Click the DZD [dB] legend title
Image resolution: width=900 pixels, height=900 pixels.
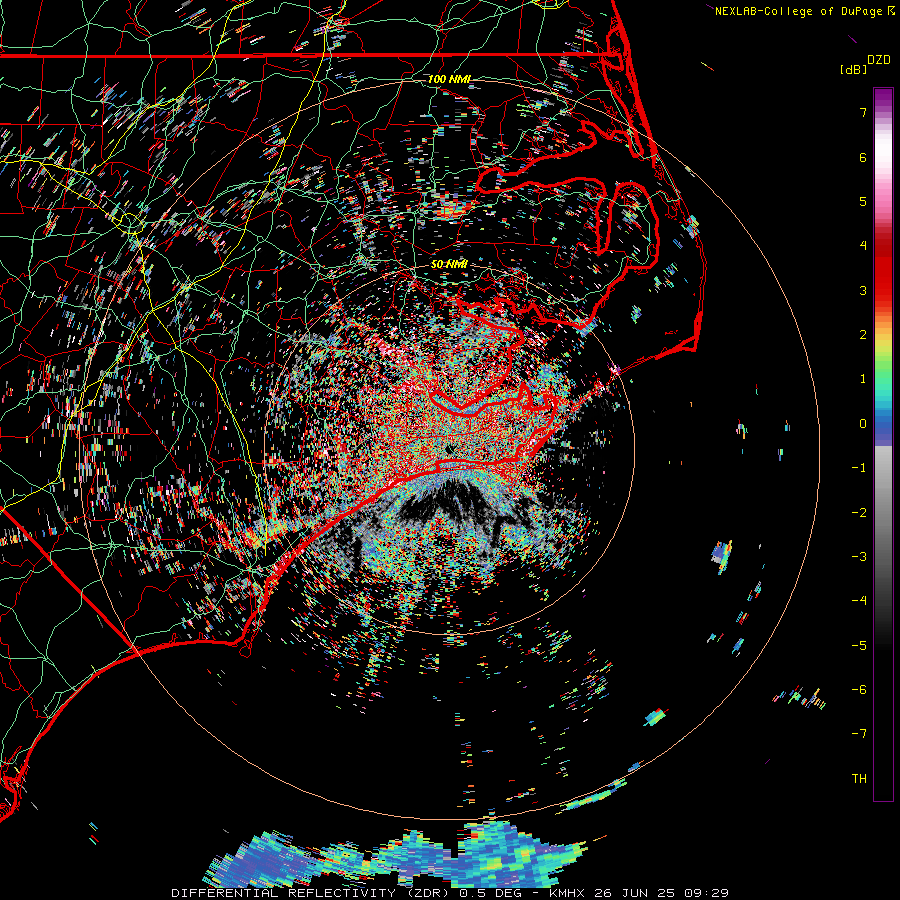click(x=865, y=64)
